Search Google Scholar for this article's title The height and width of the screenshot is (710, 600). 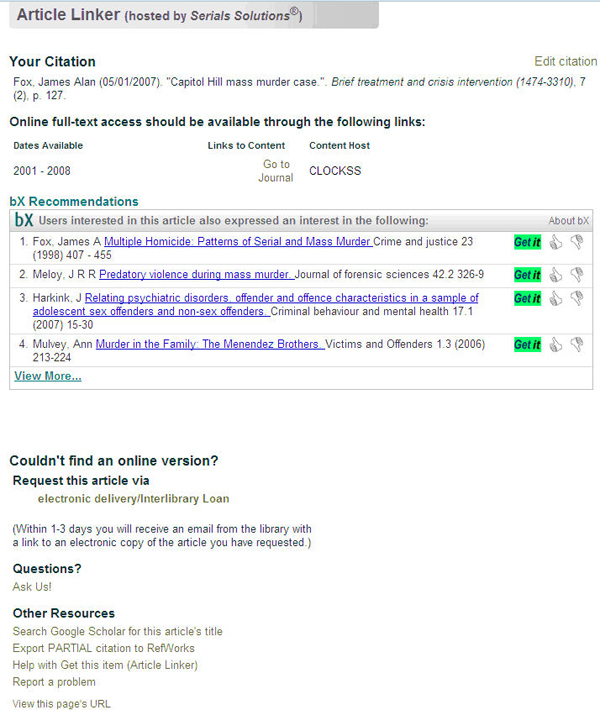point(117,632)
